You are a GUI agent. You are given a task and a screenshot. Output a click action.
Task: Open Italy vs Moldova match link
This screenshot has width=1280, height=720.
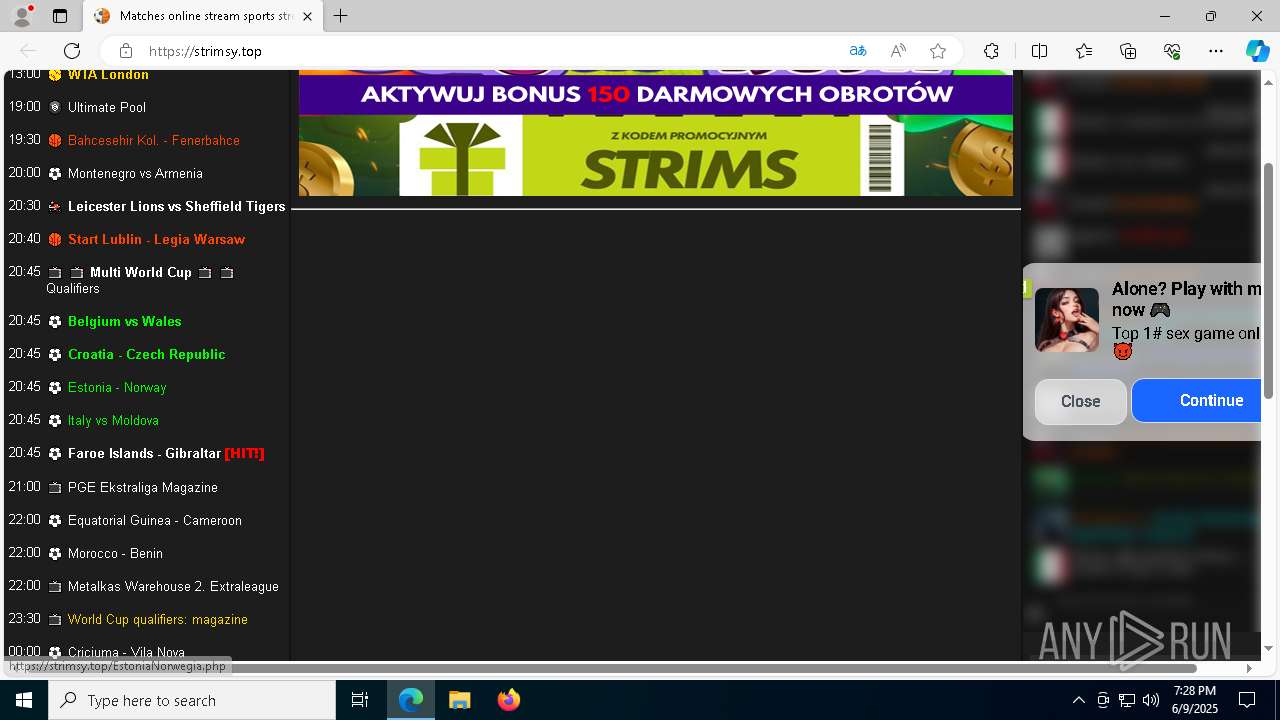pos(113,420)
